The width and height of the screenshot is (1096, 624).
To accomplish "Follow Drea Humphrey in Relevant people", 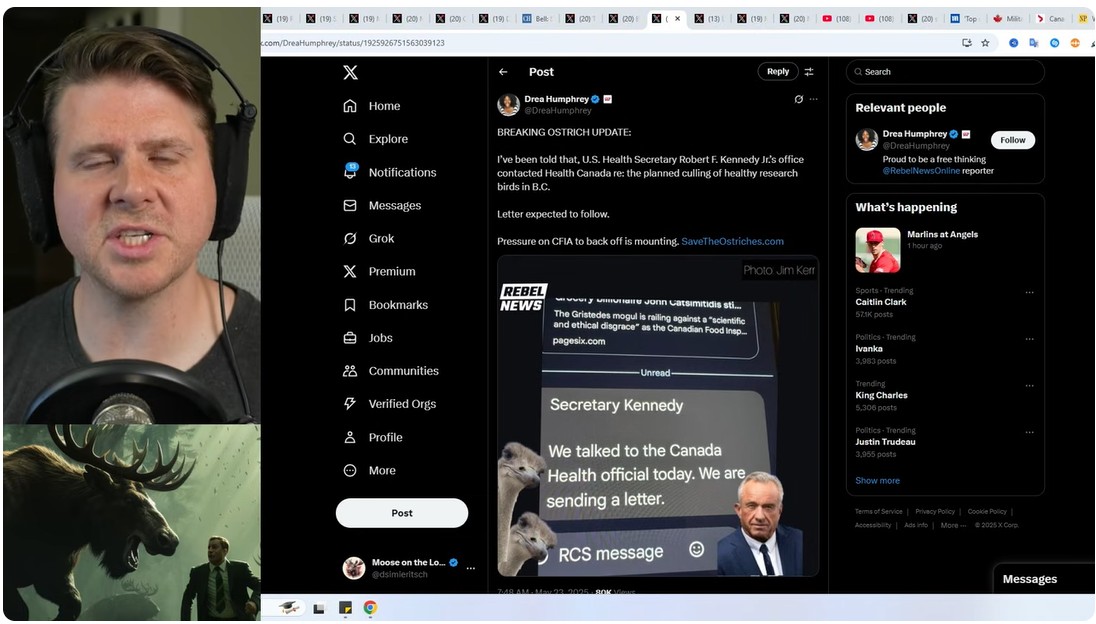I will pyautogui.click(x=1012, y=140).
